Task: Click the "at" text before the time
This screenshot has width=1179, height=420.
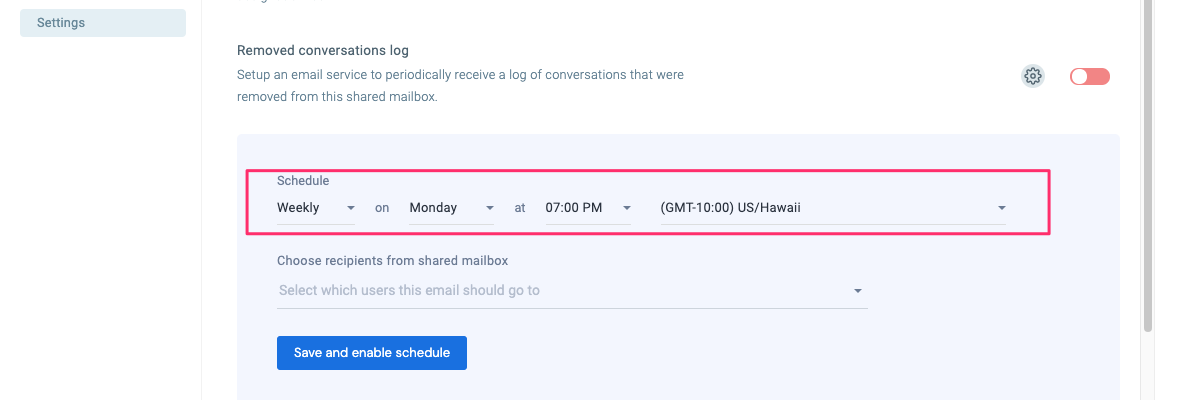Action: tap(520, 207)
